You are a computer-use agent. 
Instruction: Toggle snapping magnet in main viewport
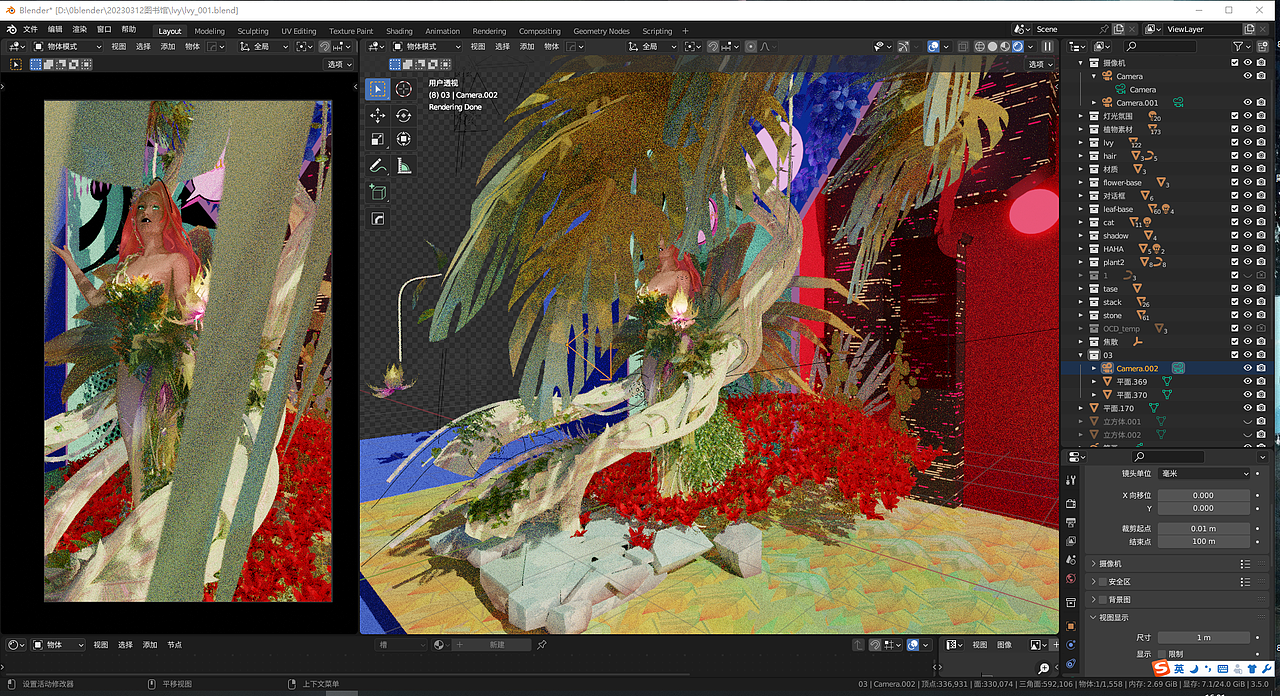(713, 46)
